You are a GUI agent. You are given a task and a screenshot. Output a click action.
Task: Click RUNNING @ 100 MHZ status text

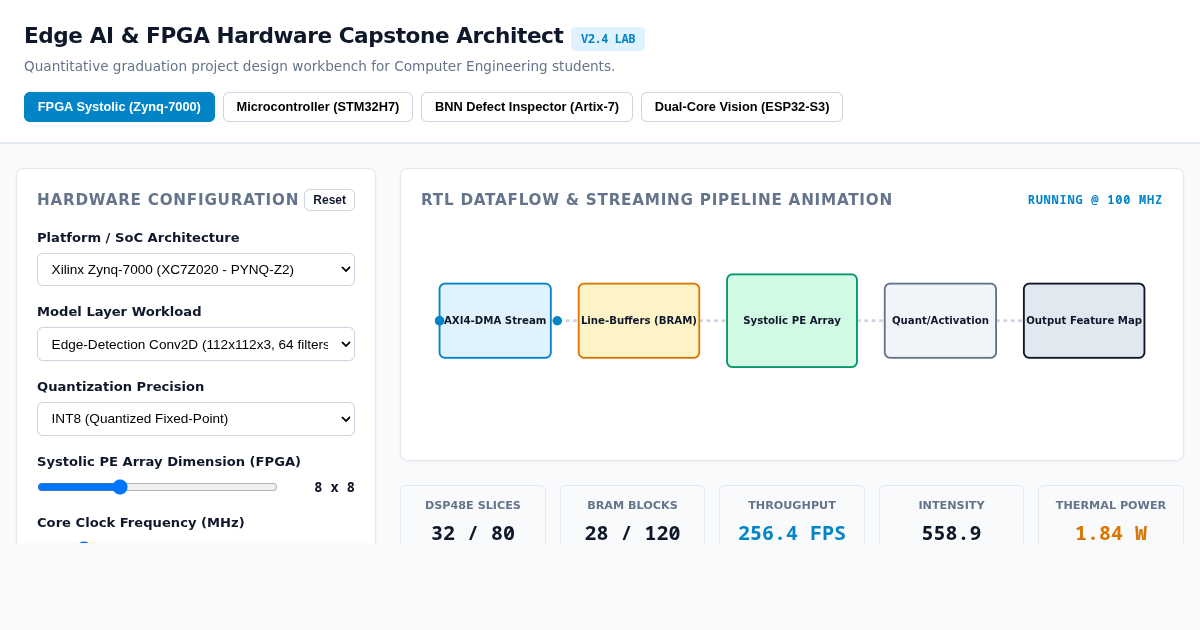coord(1095,200)
